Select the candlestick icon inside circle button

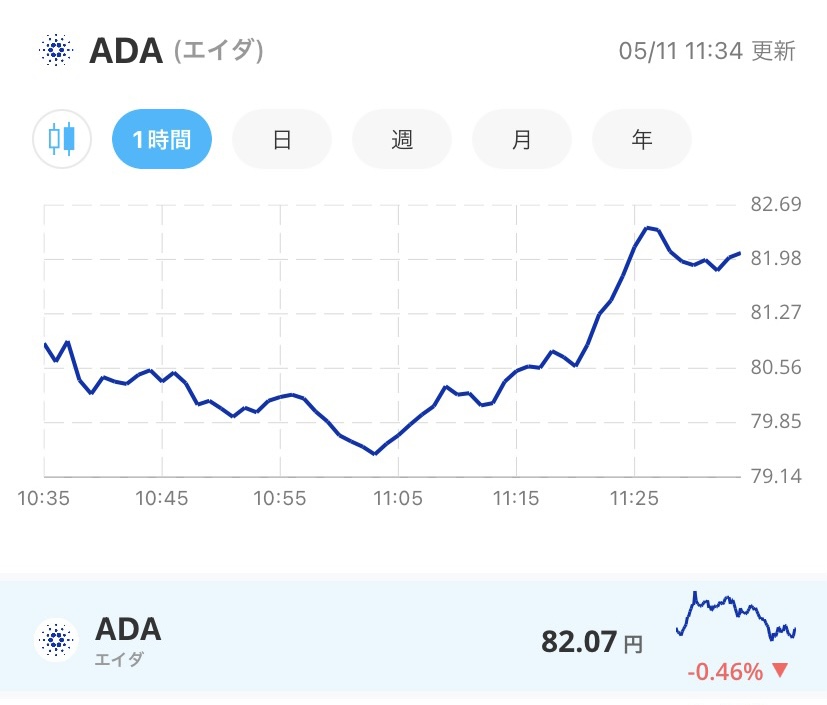pyautogui.click(x=60, y=139)
